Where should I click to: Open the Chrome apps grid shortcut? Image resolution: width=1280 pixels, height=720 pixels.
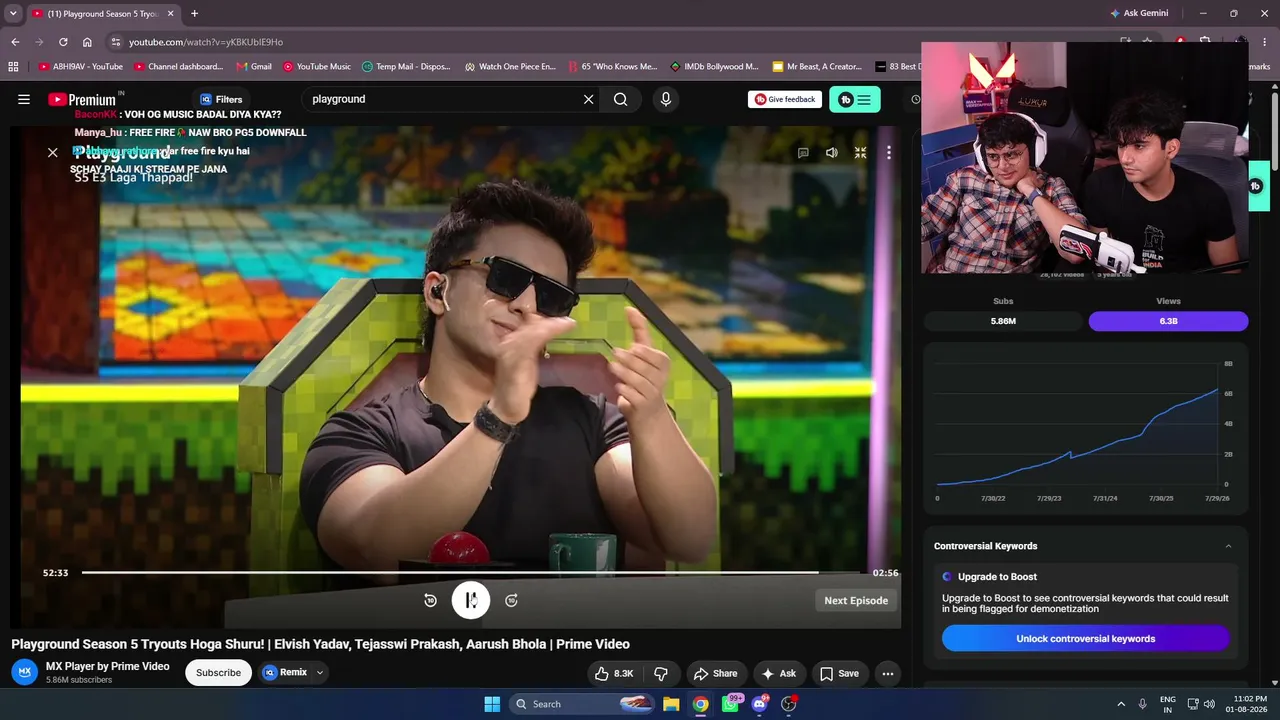pos(13,67)
